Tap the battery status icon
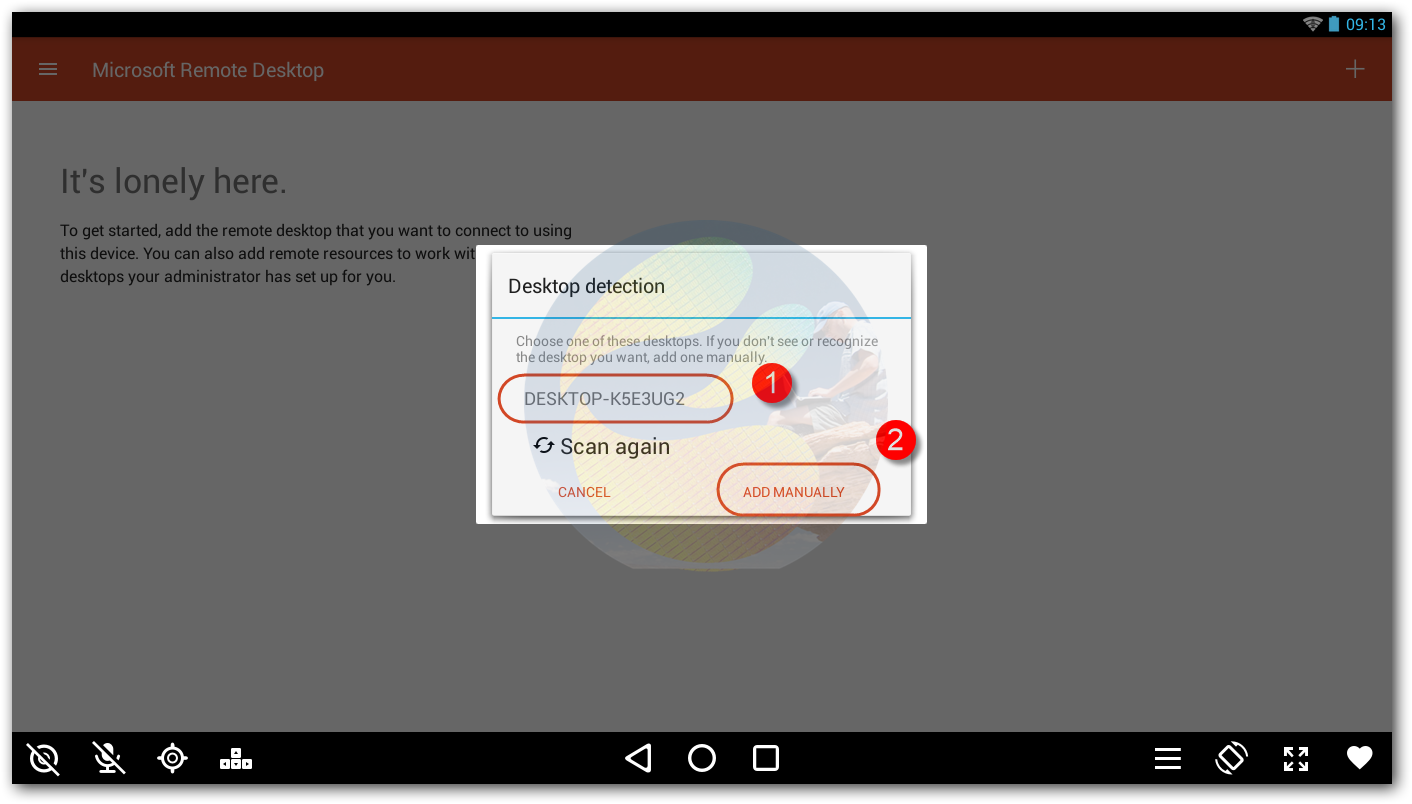Image resolution: width=1412 pixels, height=804 pixels. (1334, 25)
